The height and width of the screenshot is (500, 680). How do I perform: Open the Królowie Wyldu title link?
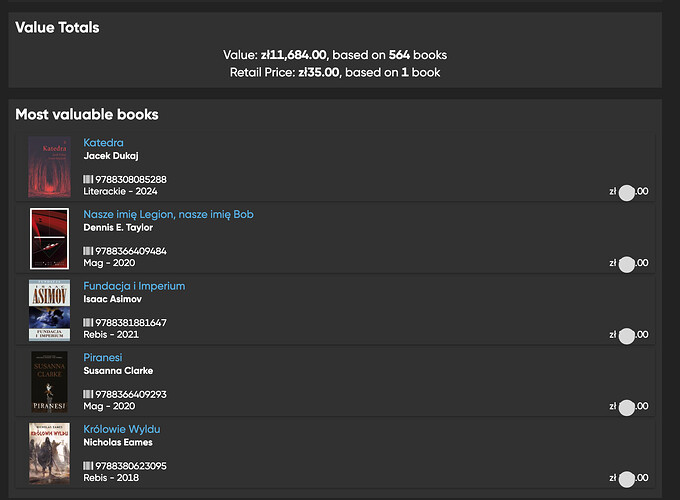(x=121, y=429)
